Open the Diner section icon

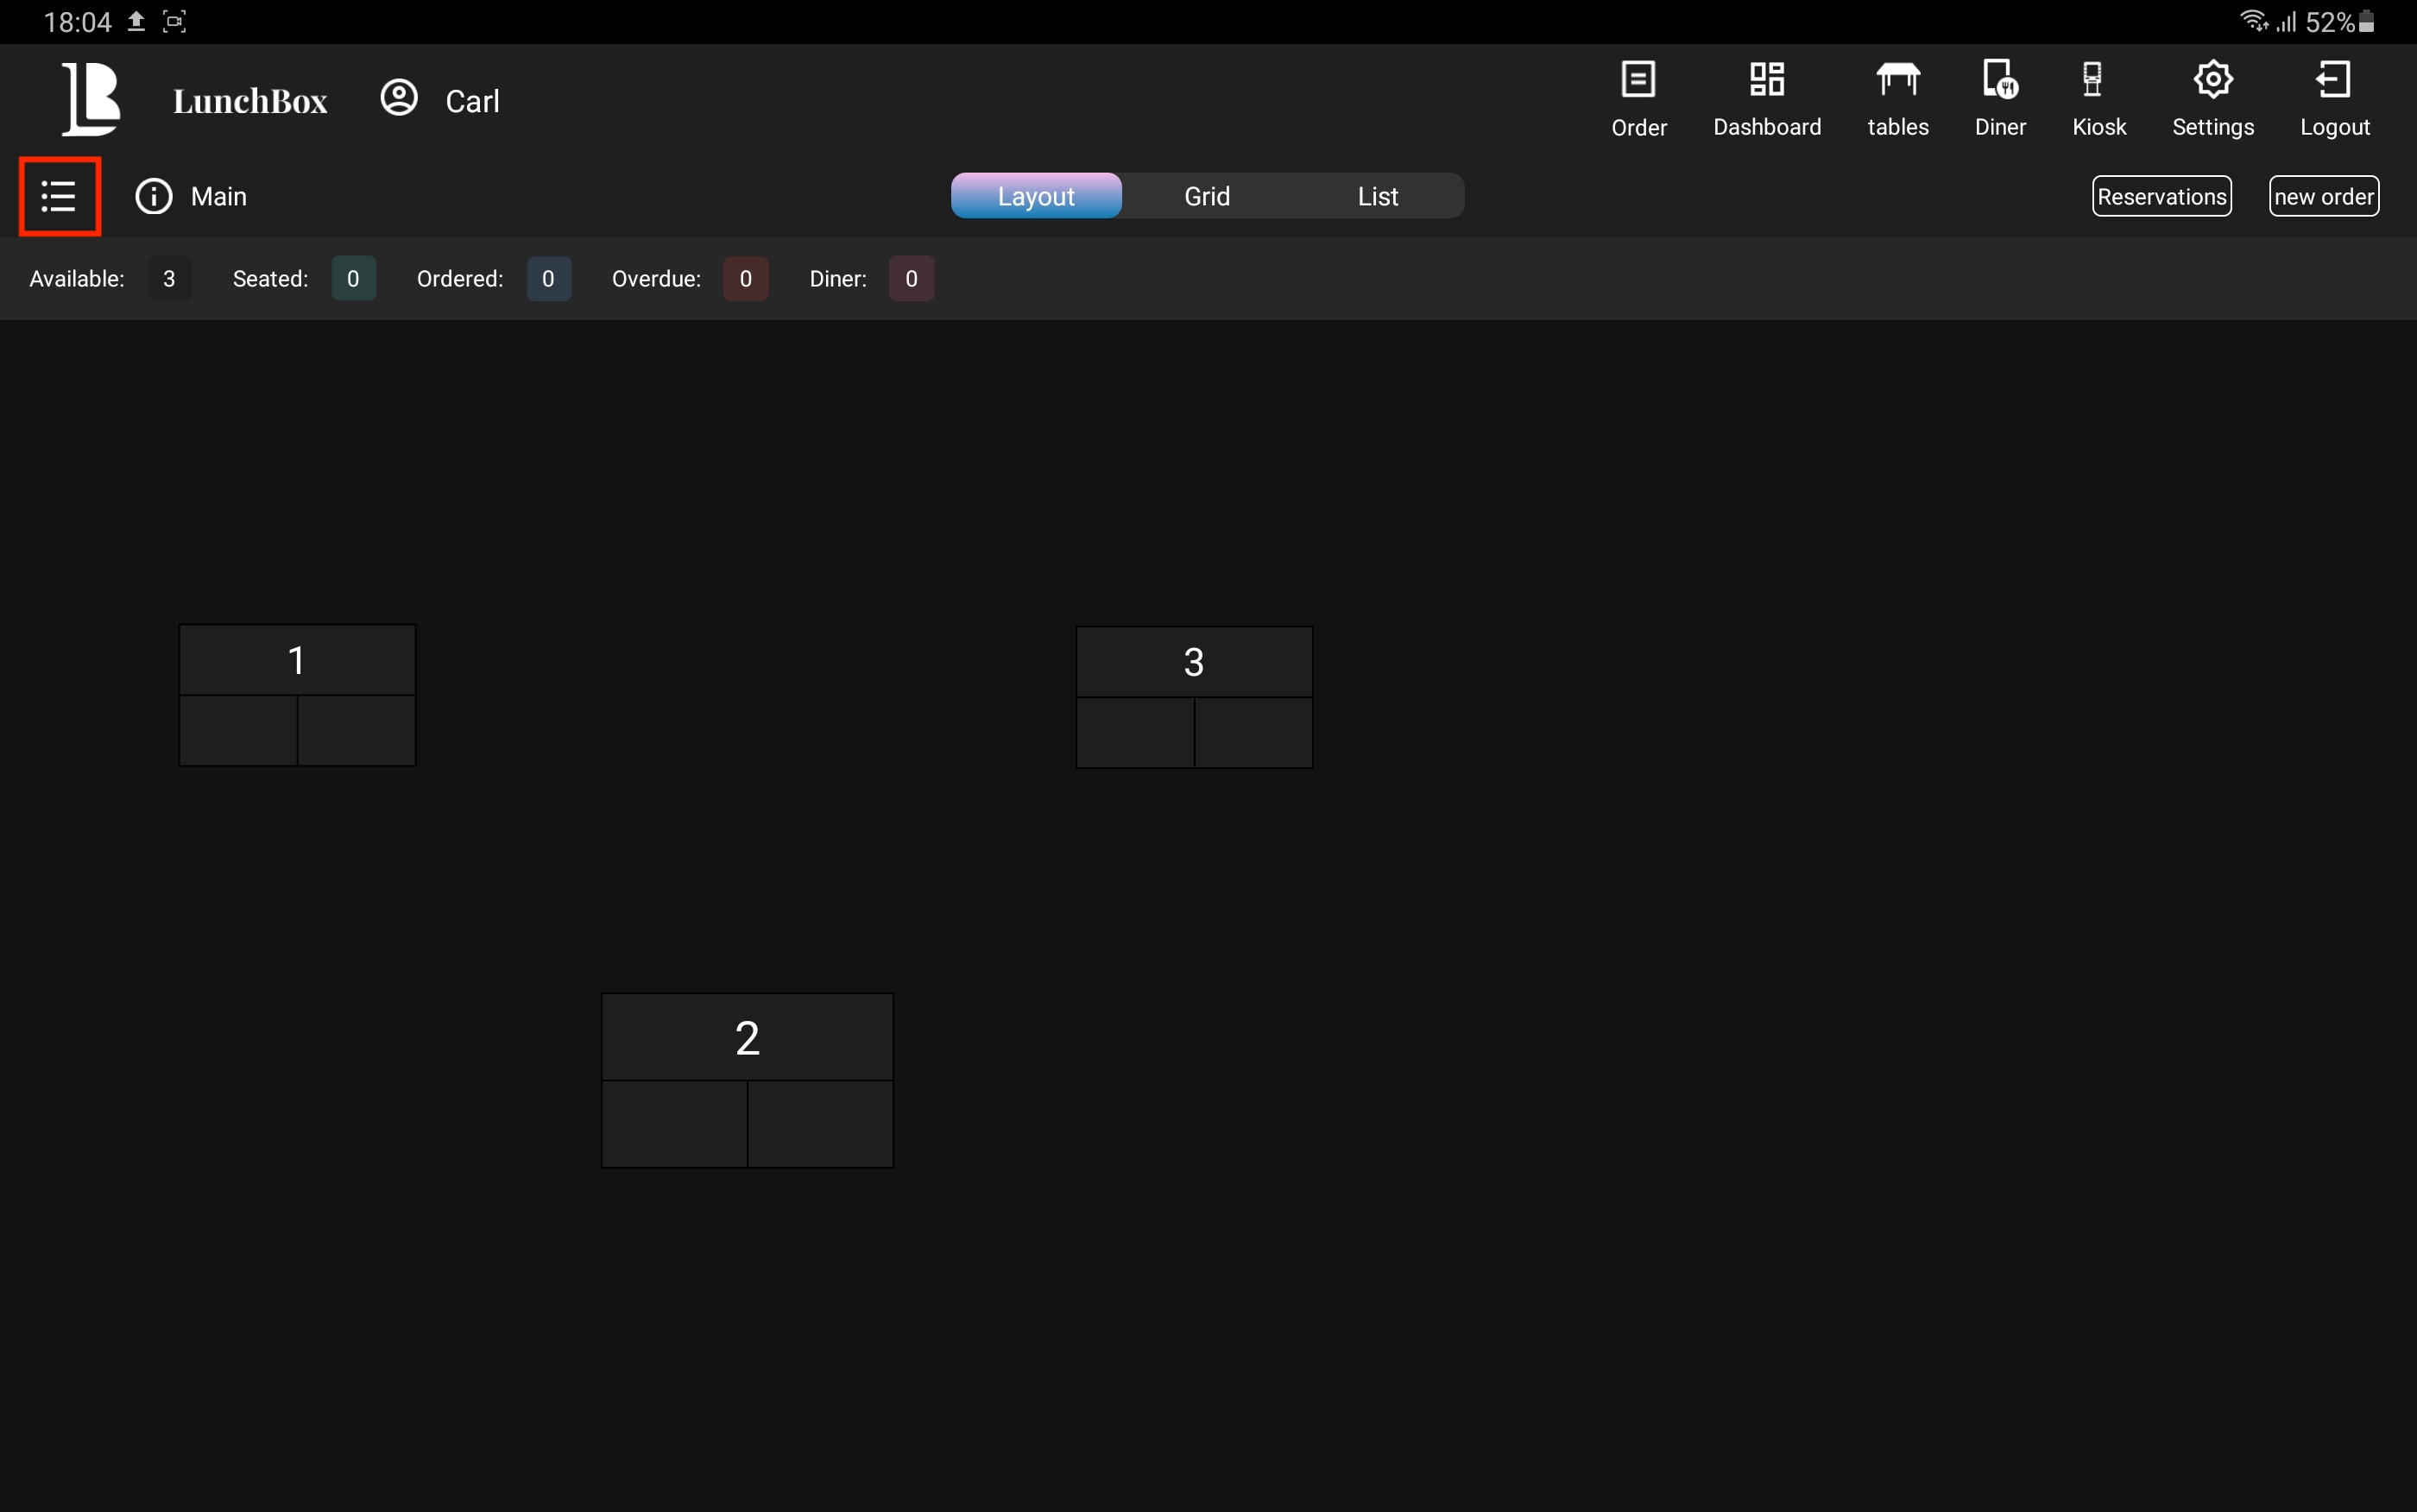pyautogui.click(x=2000, y=80)
